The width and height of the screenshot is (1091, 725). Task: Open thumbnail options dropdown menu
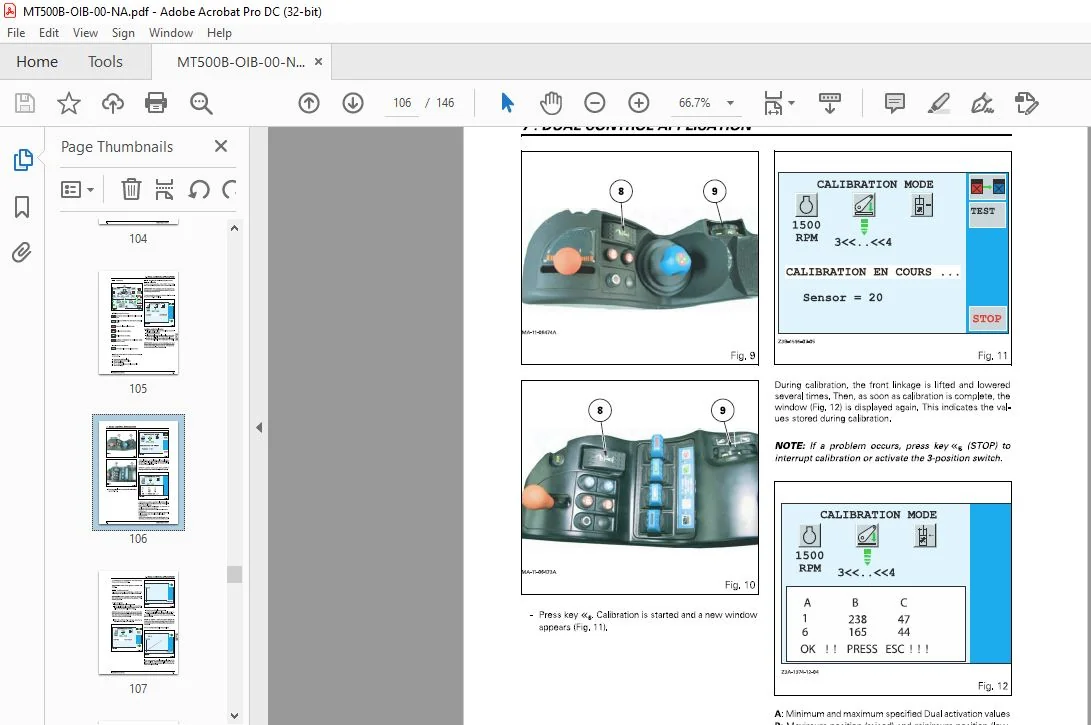pos(77,189)
